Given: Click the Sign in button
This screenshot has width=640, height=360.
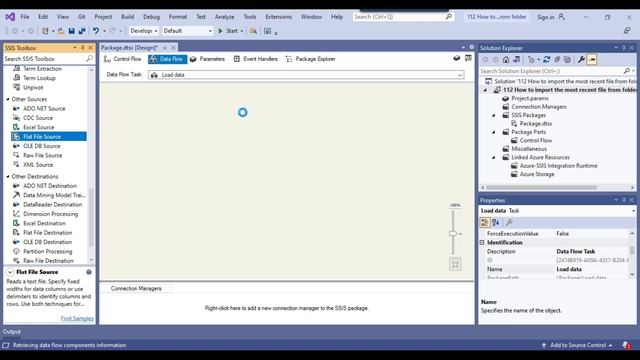Looking at the screenshot, I should coord(545,17).
